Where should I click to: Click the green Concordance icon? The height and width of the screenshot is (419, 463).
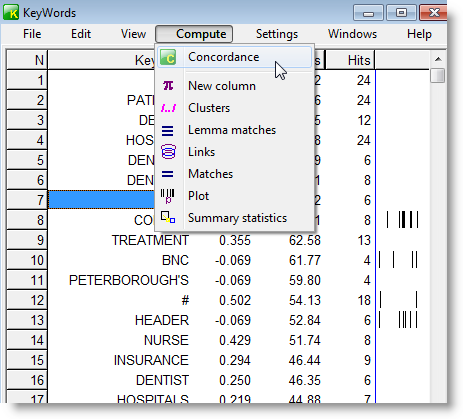coord(168,57)
